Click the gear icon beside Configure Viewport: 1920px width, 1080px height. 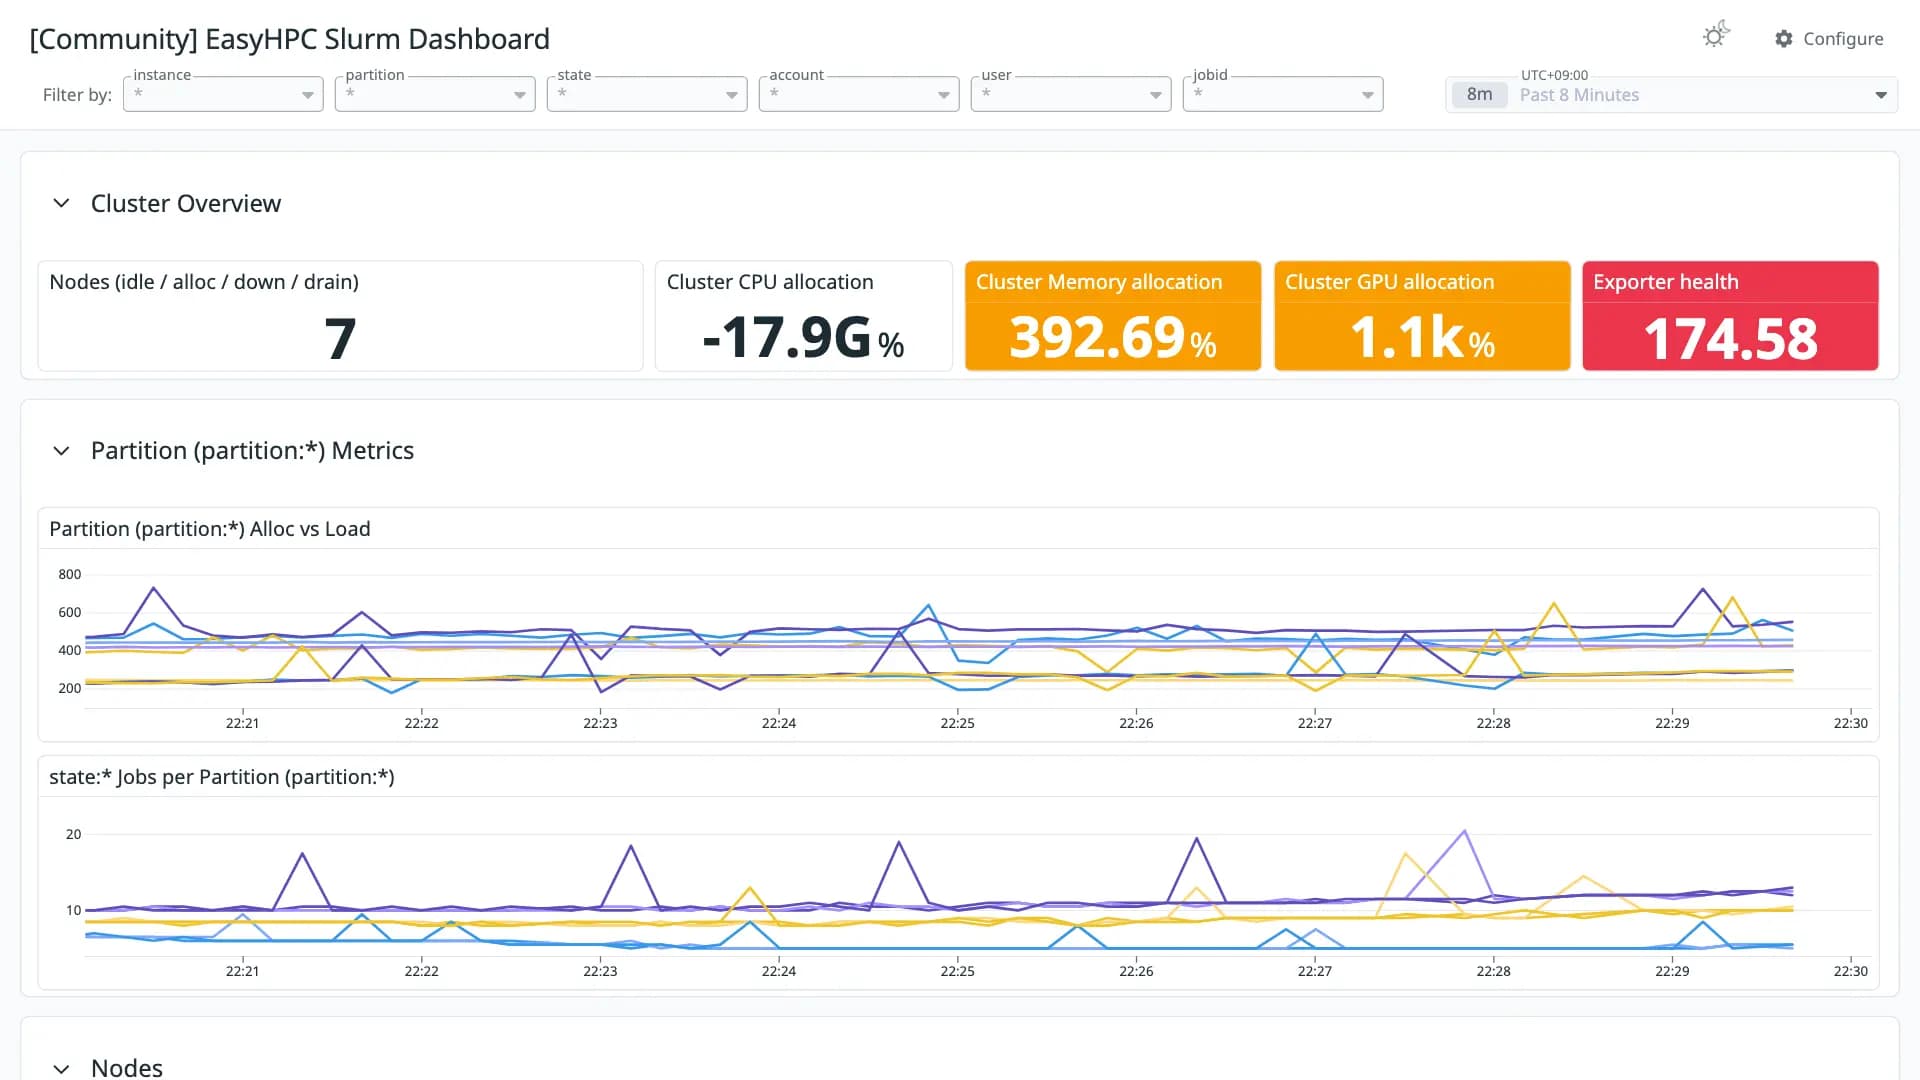pos(1784,39)
